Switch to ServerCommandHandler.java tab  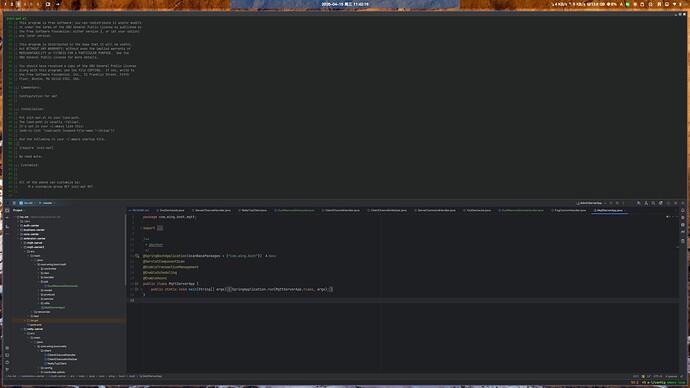[x=435, y=211]
